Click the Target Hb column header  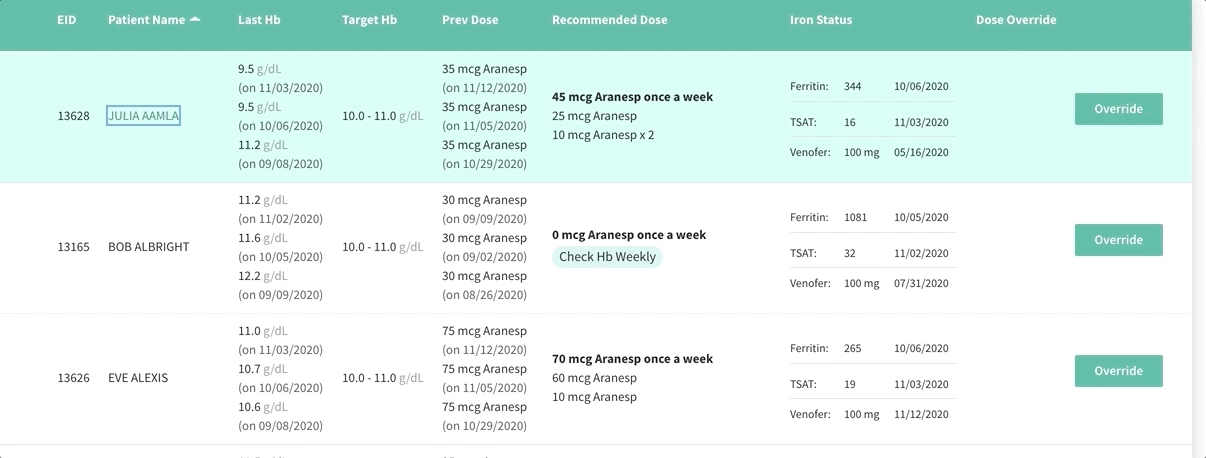pyautogui.click(x=369, y=20)
